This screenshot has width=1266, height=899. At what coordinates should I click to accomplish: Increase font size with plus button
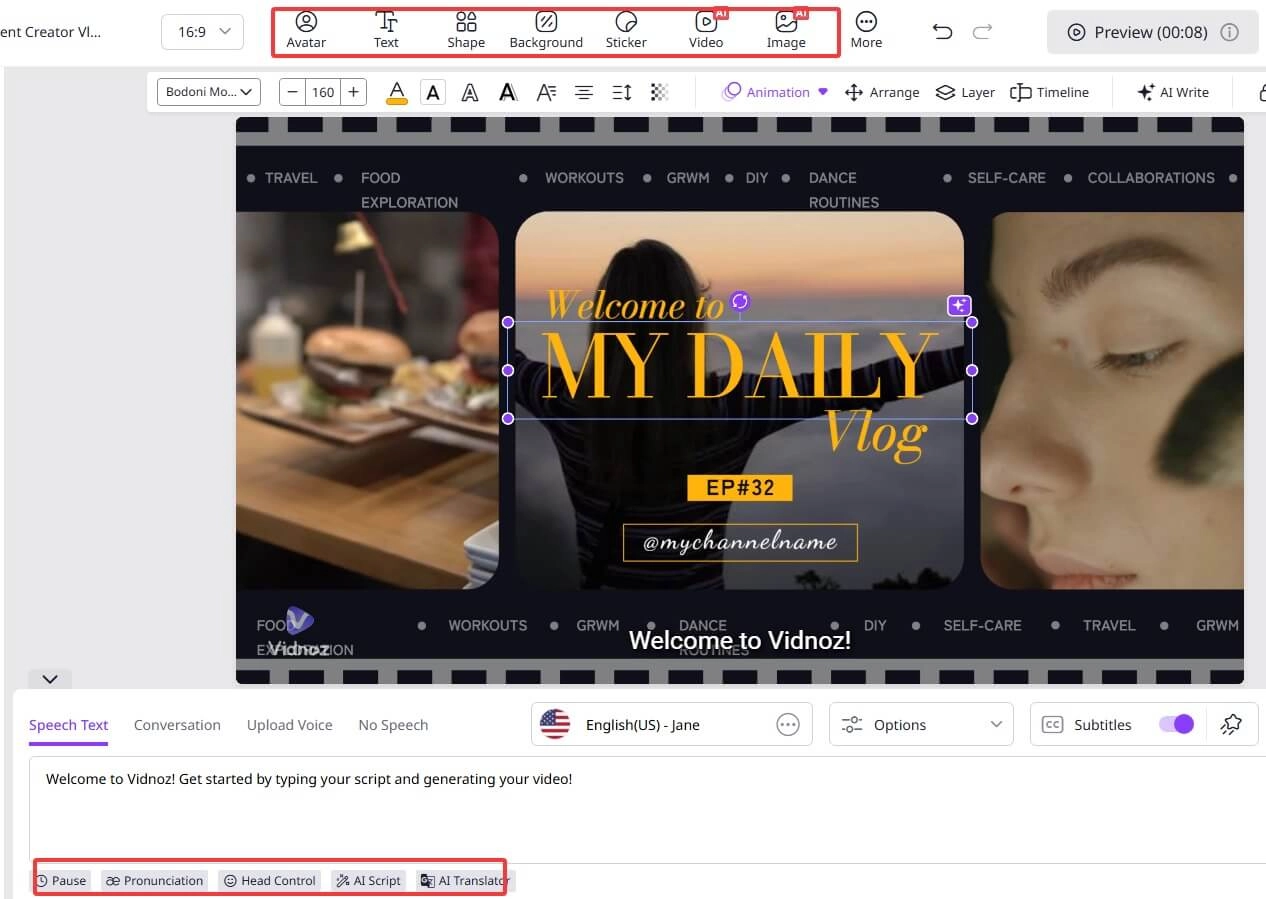(353, 92)
